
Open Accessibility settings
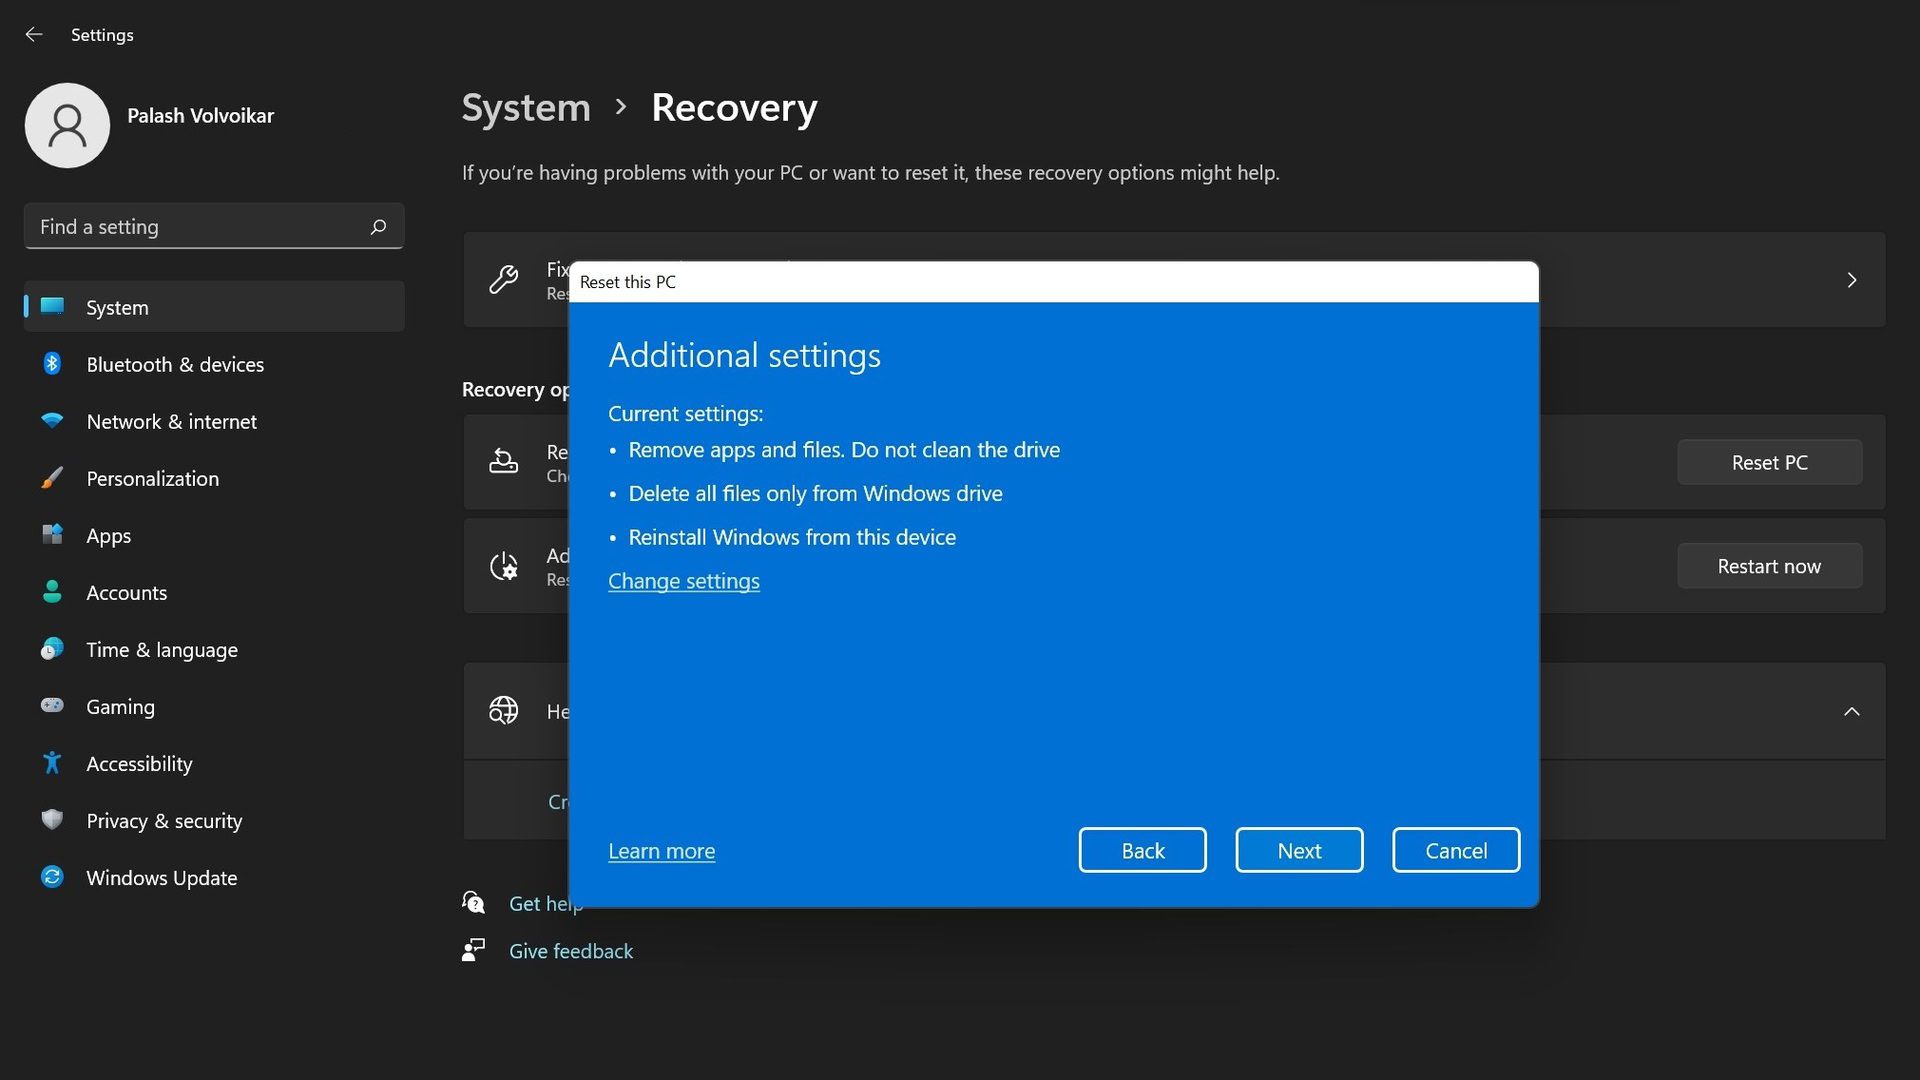tap(138, 764)
